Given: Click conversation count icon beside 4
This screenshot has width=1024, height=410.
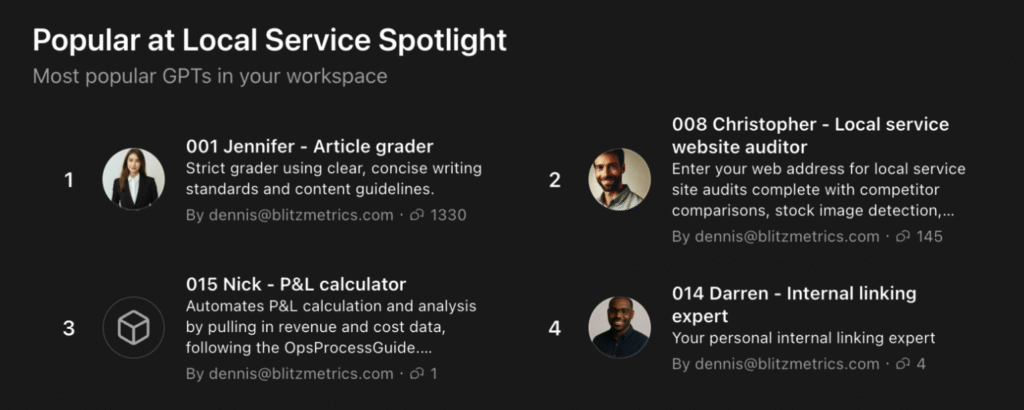Looking at the screenshot, I should coord(903,364).
